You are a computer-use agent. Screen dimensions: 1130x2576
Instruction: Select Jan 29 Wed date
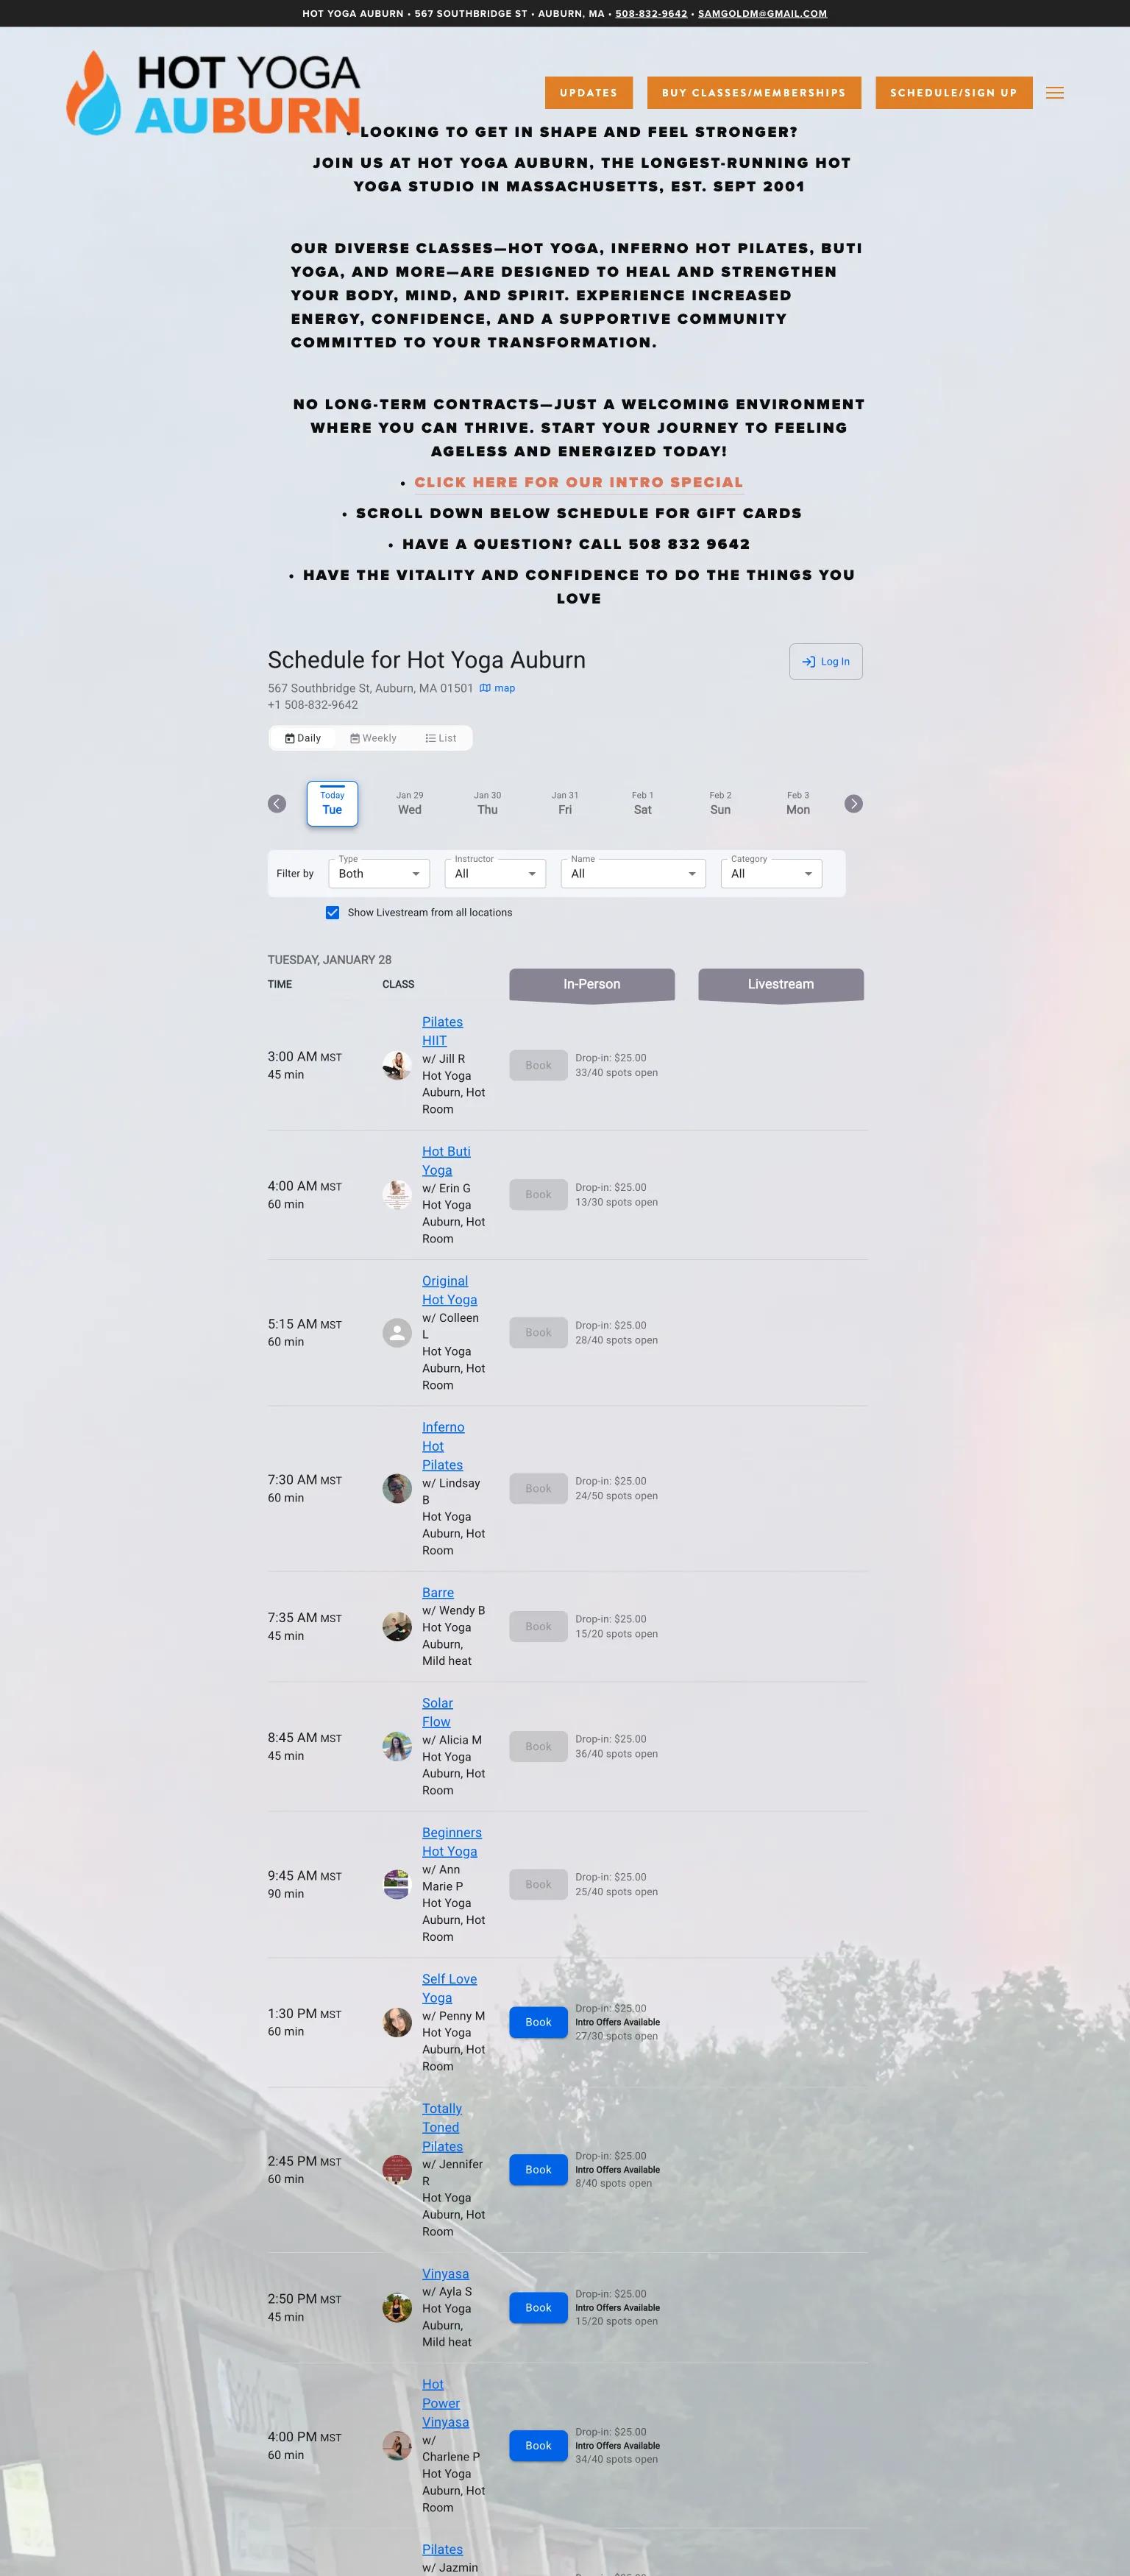[x=410, y=804]
